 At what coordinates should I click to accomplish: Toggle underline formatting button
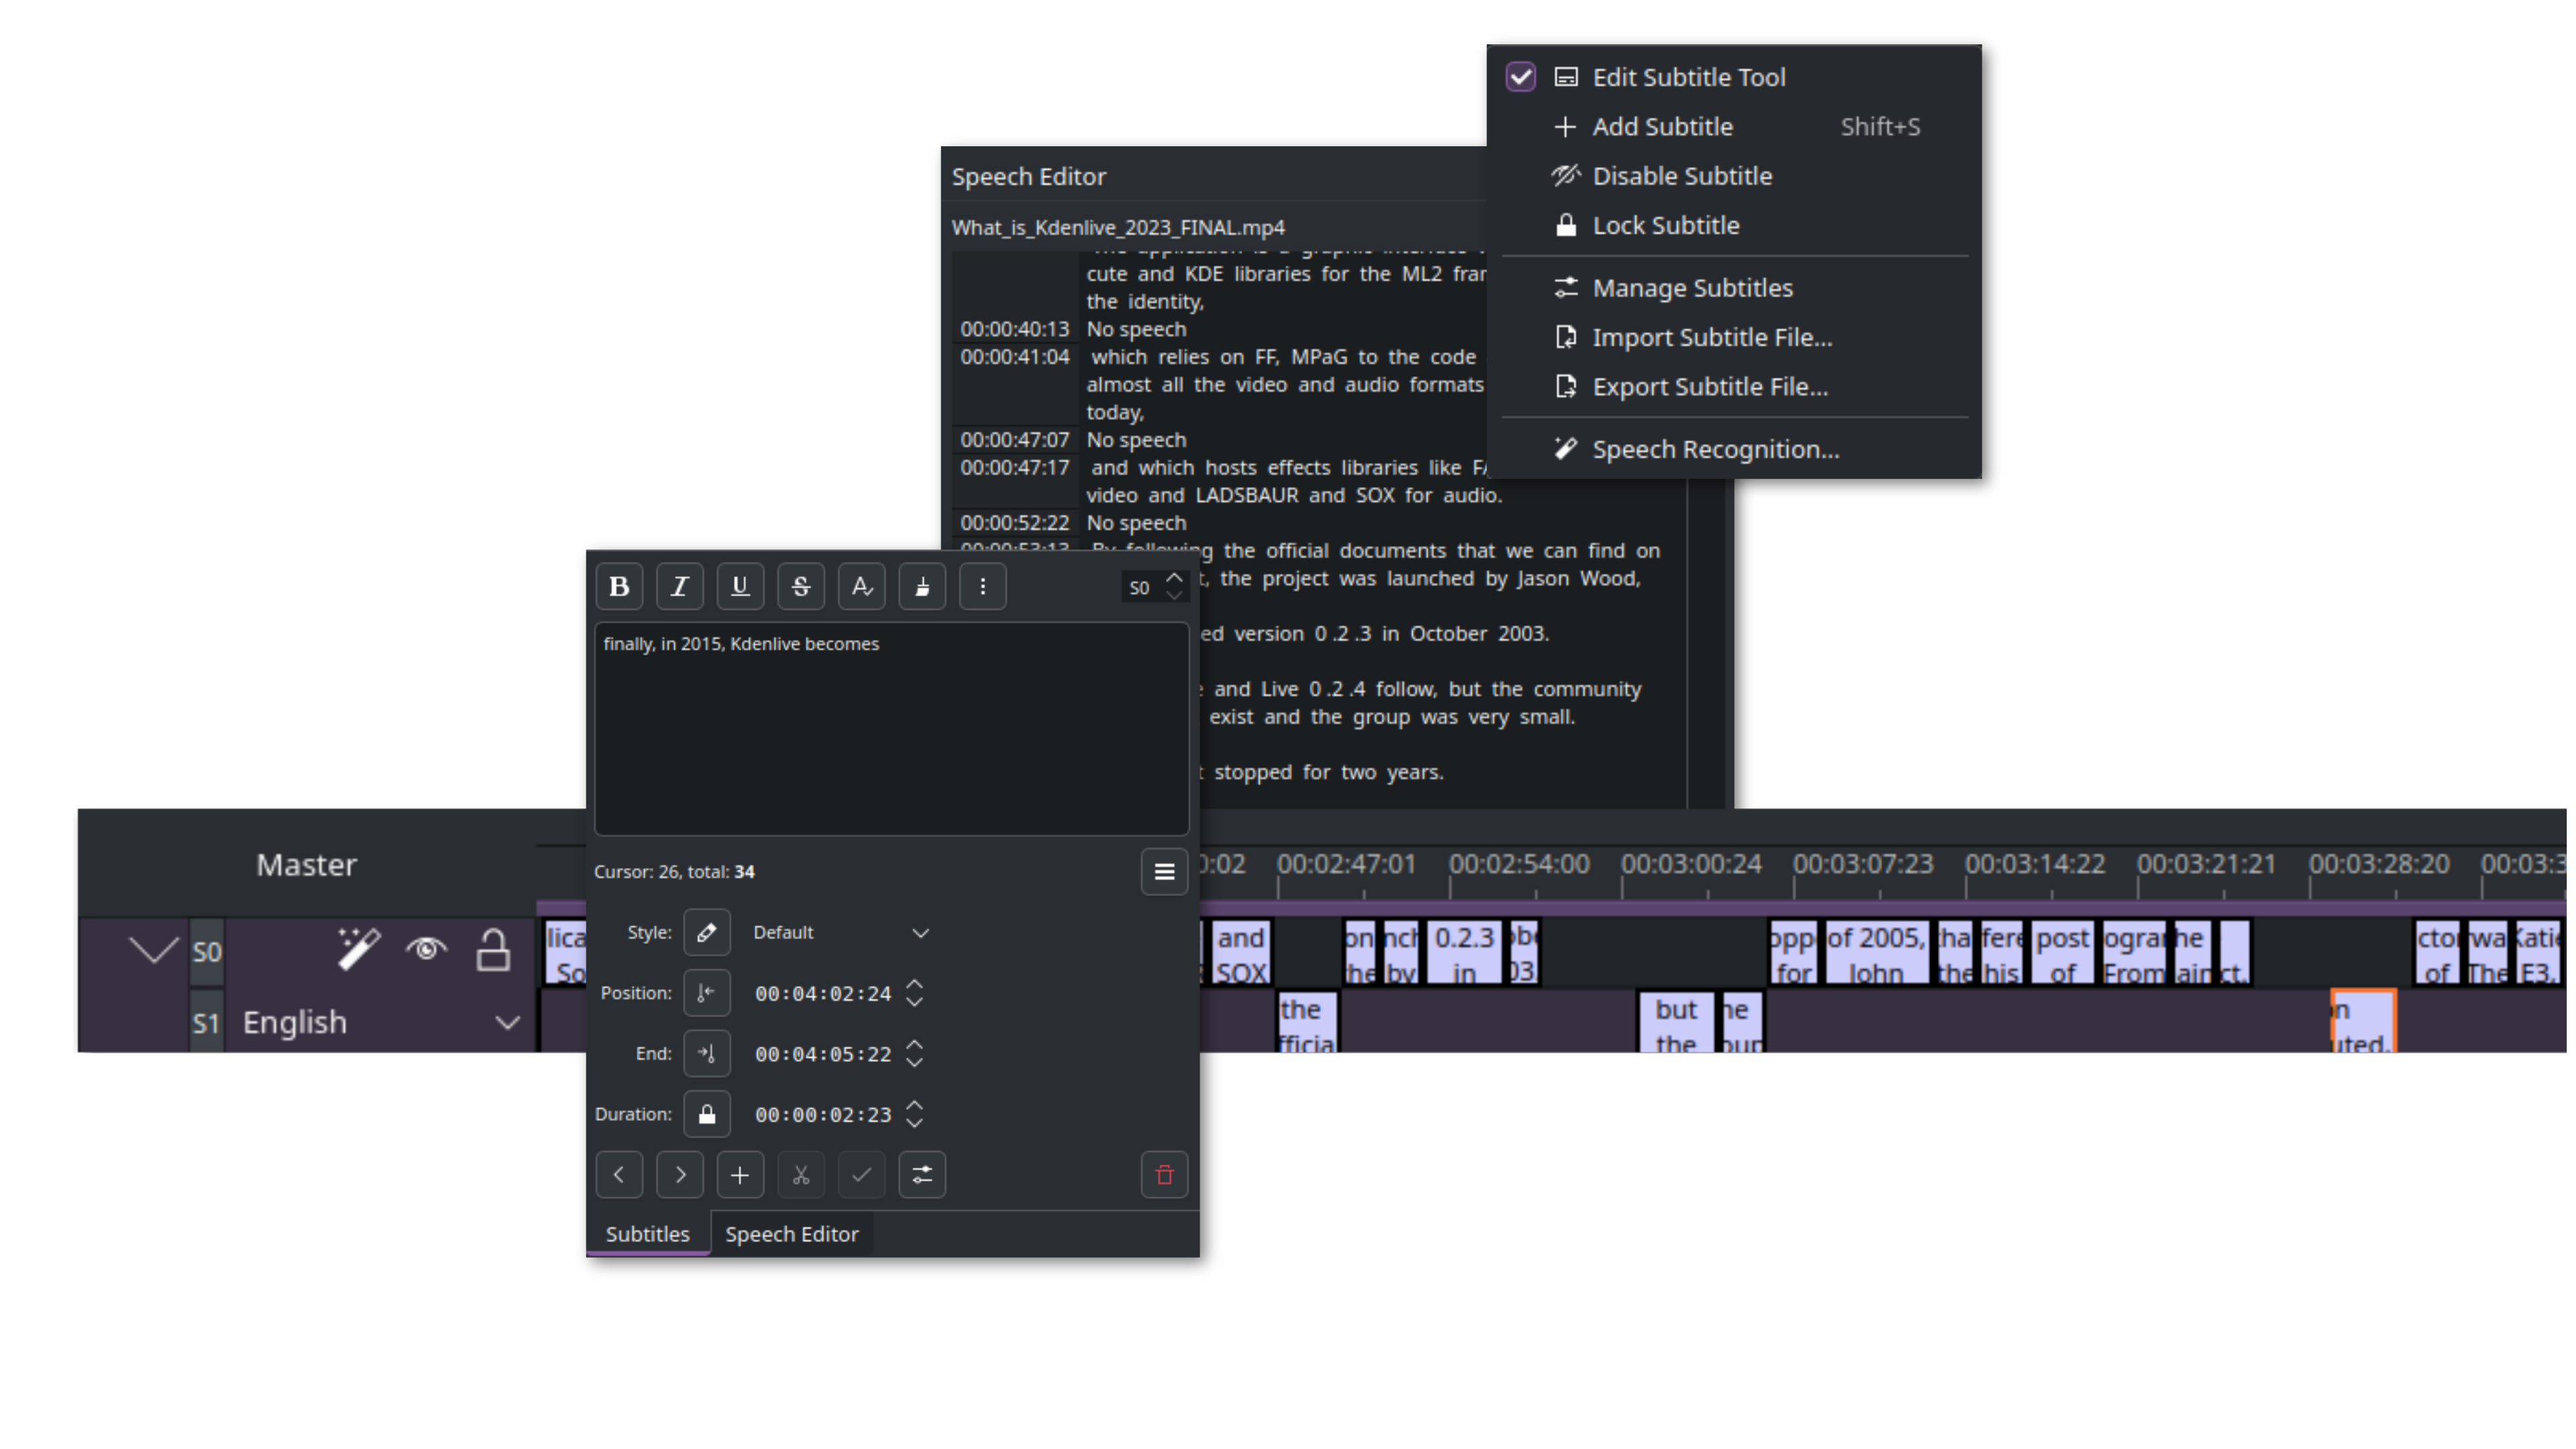coord(740,587)
